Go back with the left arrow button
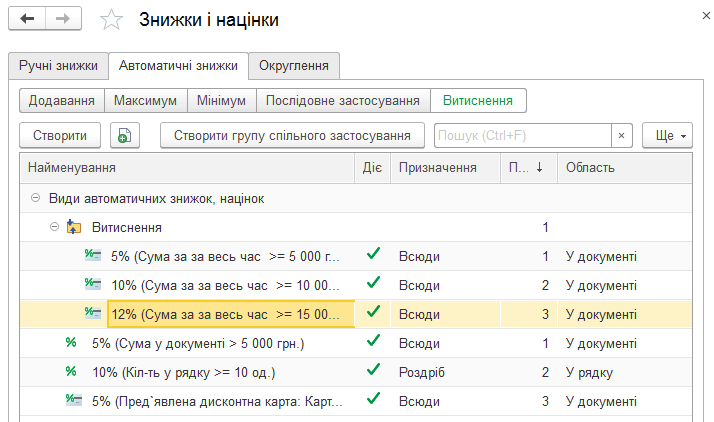 click(x=27, y=19)
